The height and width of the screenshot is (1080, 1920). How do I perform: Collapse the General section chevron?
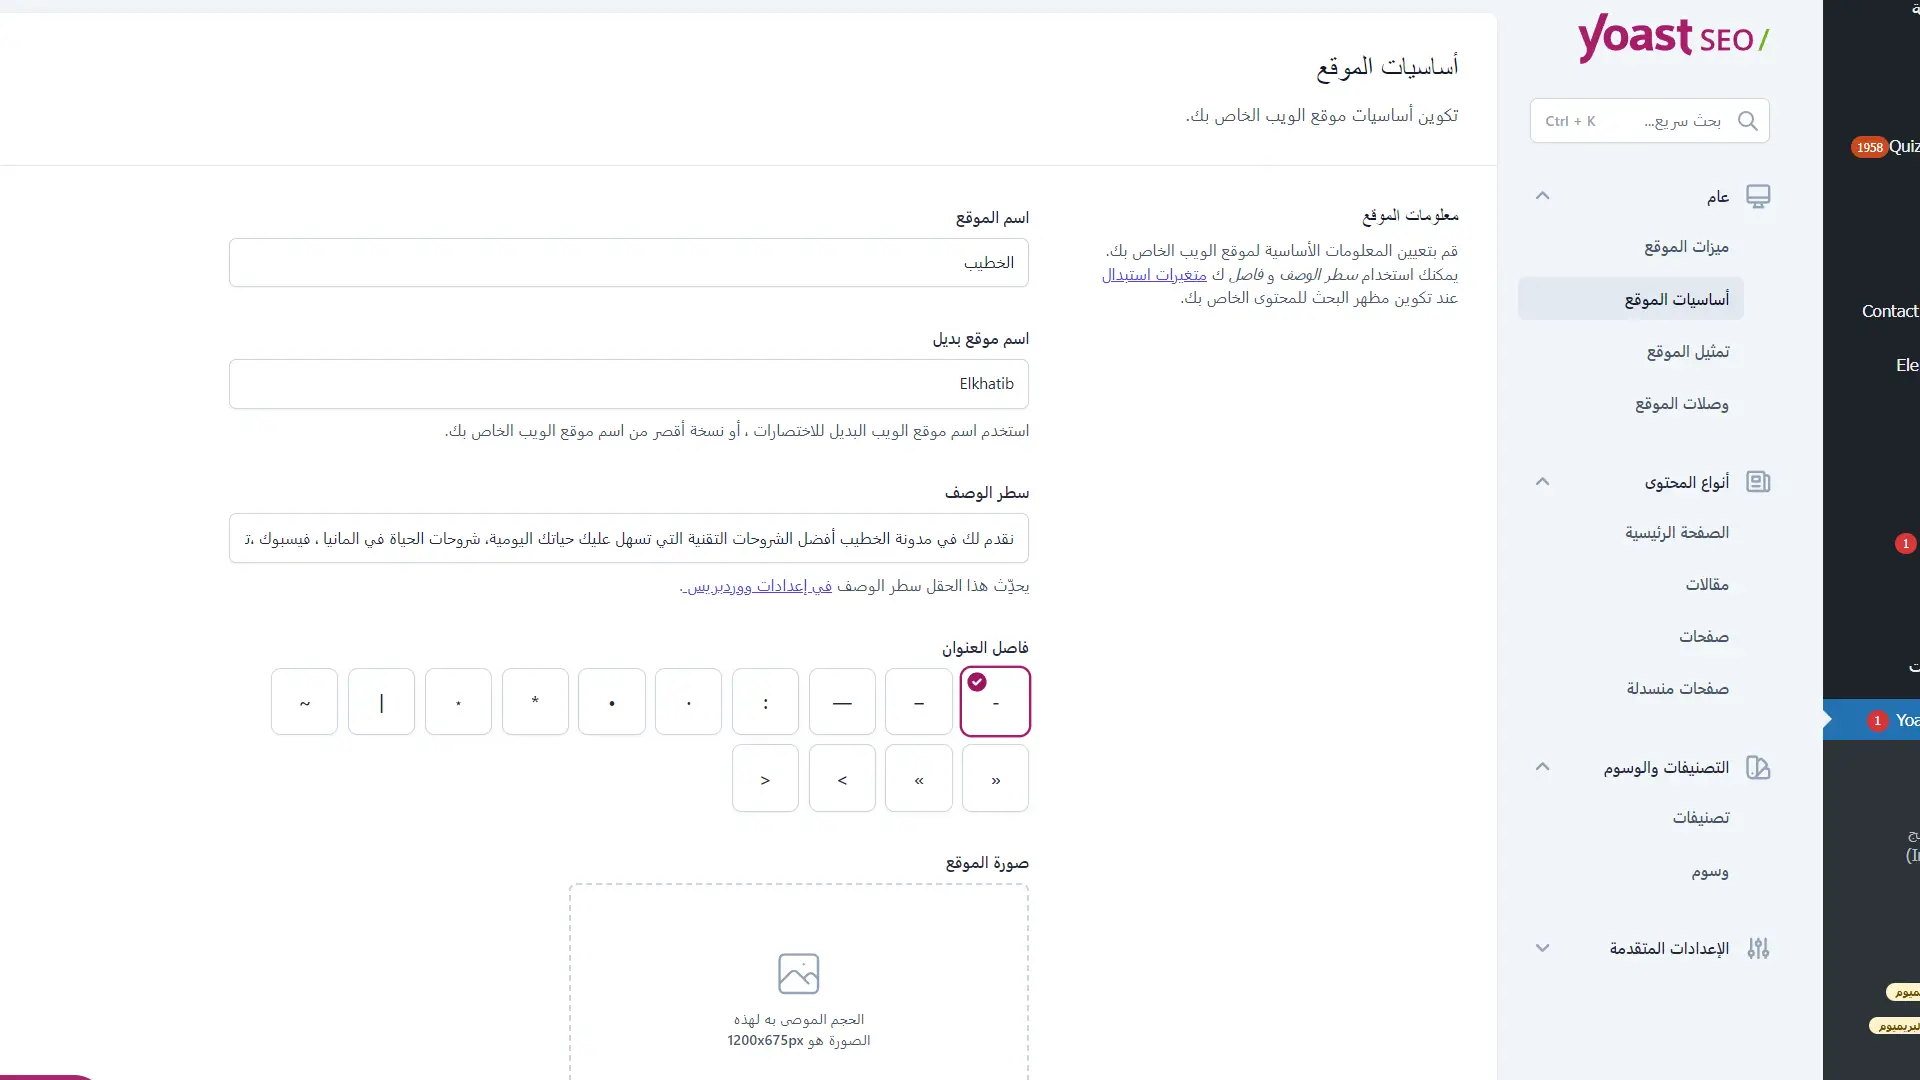pyautogui.click(x=1542, y=196)
